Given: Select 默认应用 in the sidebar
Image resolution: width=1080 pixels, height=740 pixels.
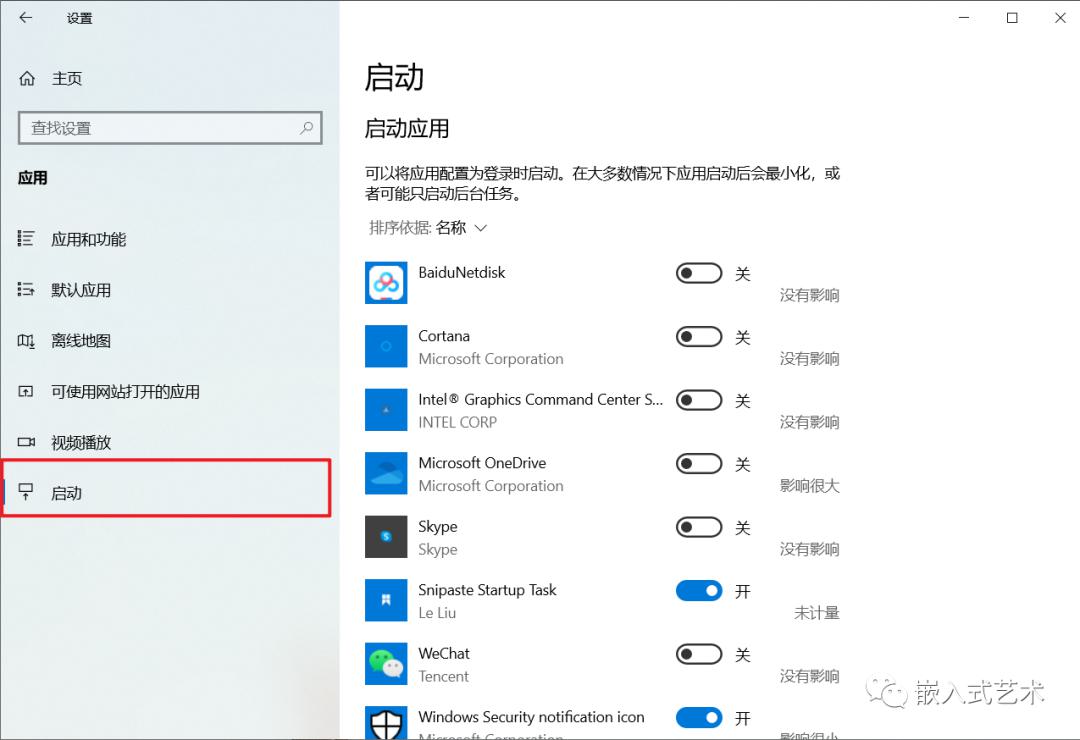Looking at the screenshot, I should pyautogui.click(x=81, y=290).
